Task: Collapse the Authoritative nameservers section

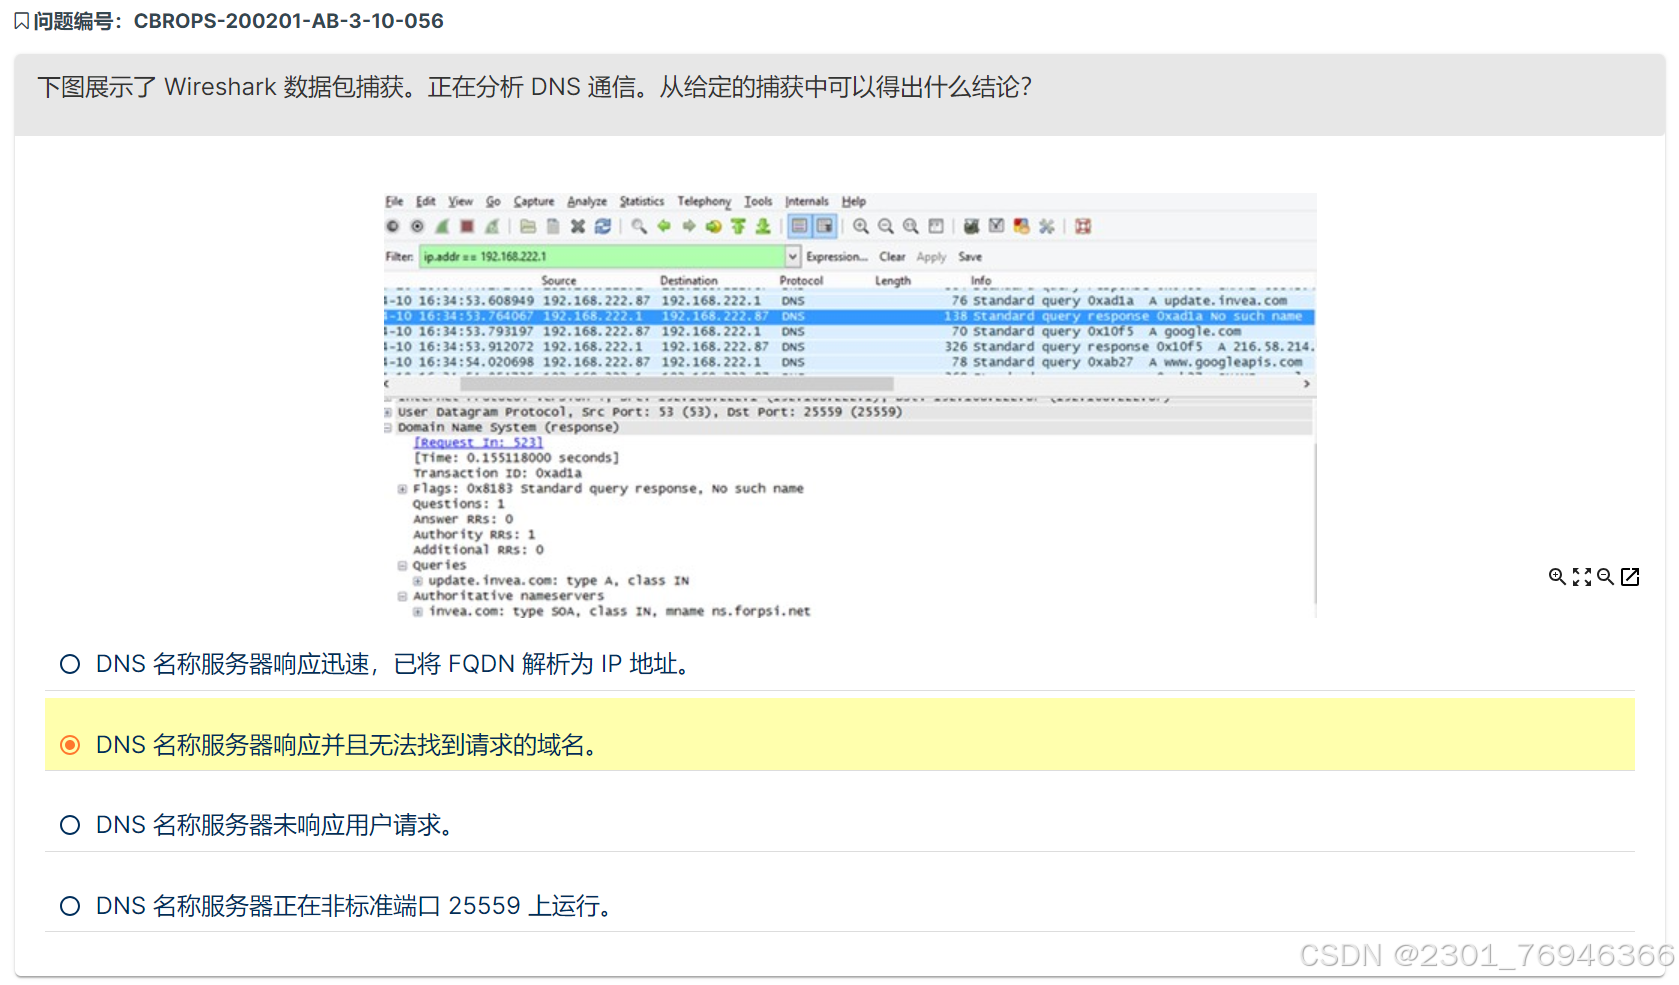Action: [402, 595]
